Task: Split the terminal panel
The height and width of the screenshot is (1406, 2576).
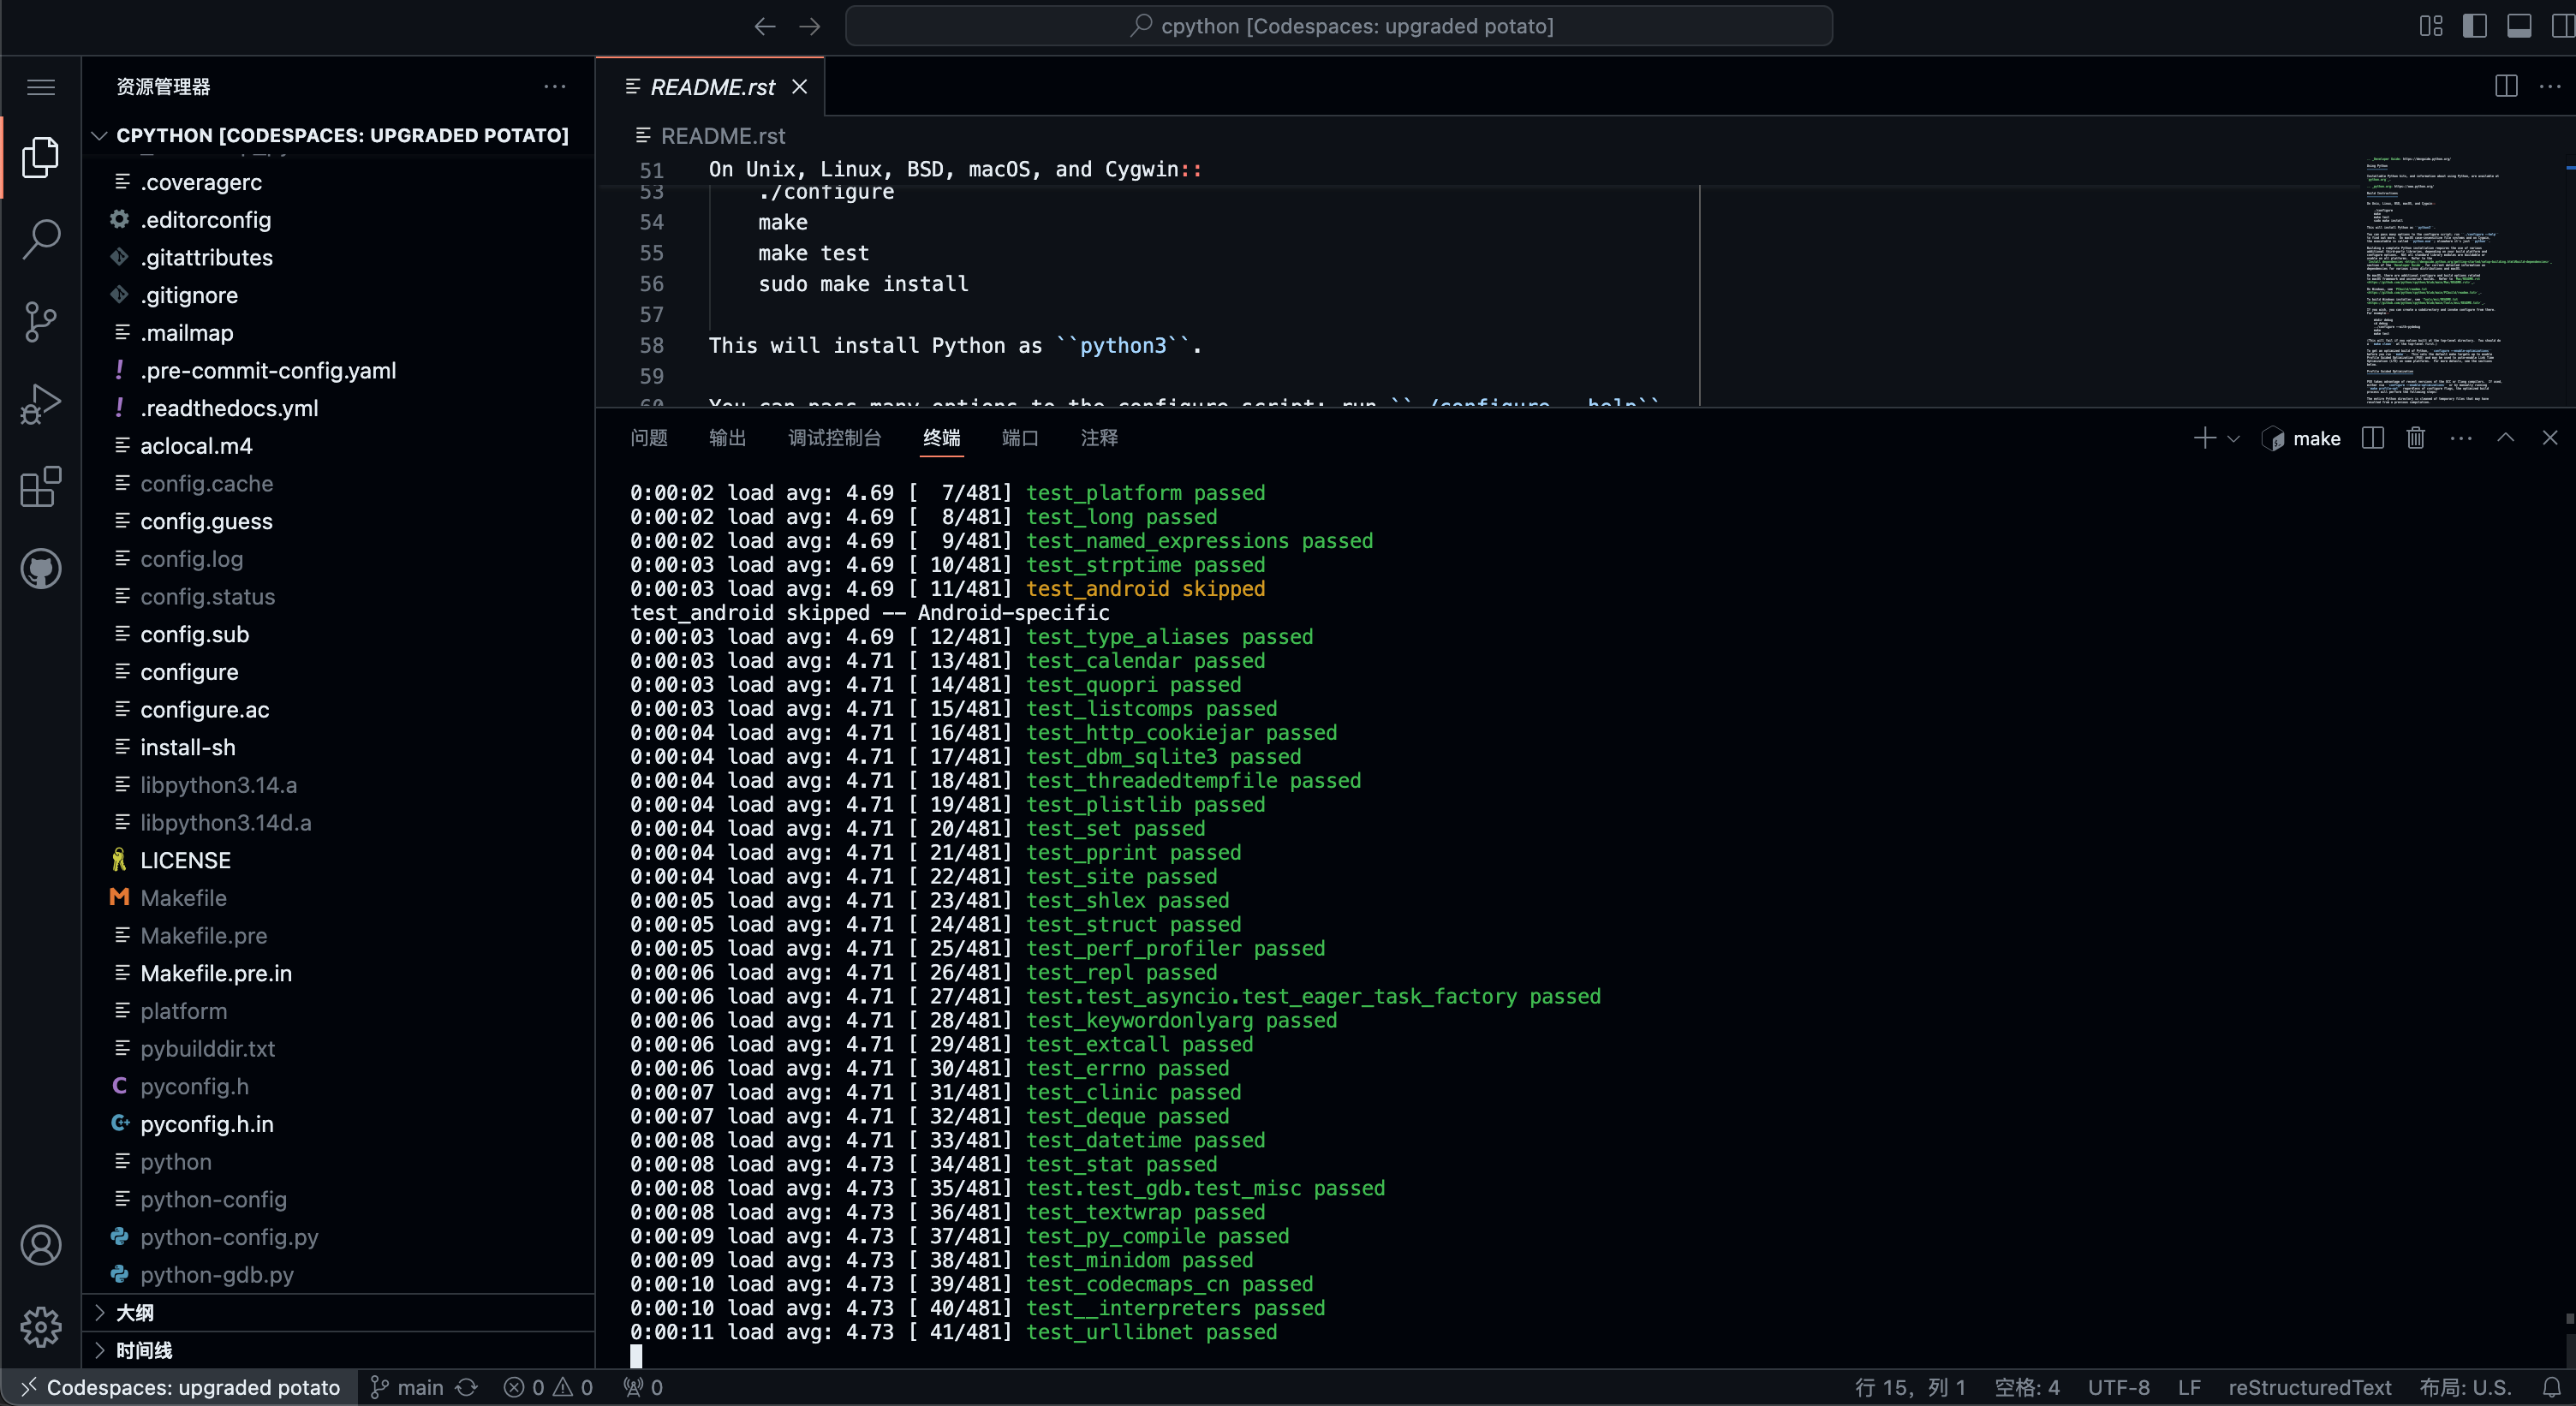Action: tap(2372, 438)
